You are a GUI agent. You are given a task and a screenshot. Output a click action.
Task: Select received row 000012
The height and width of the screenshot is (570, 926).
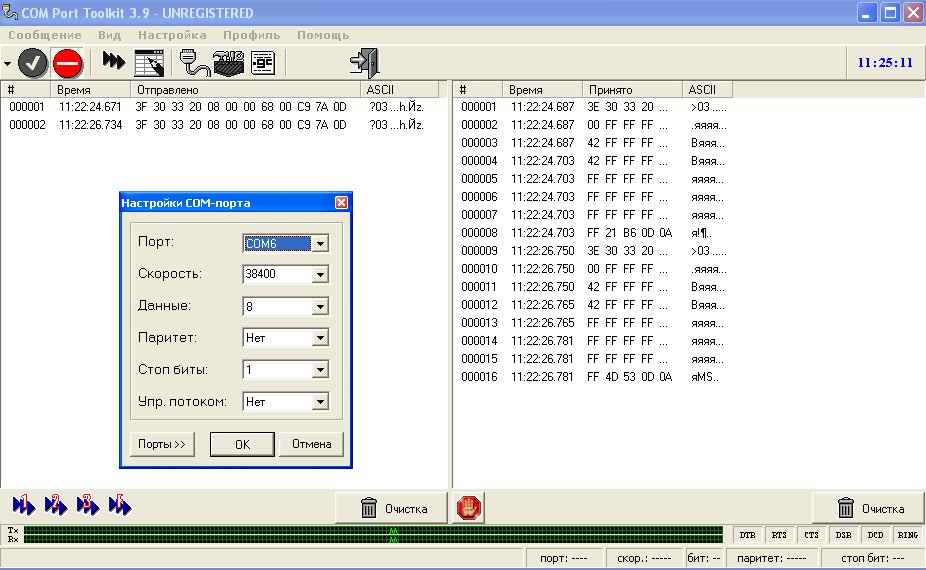click(594, 305)
